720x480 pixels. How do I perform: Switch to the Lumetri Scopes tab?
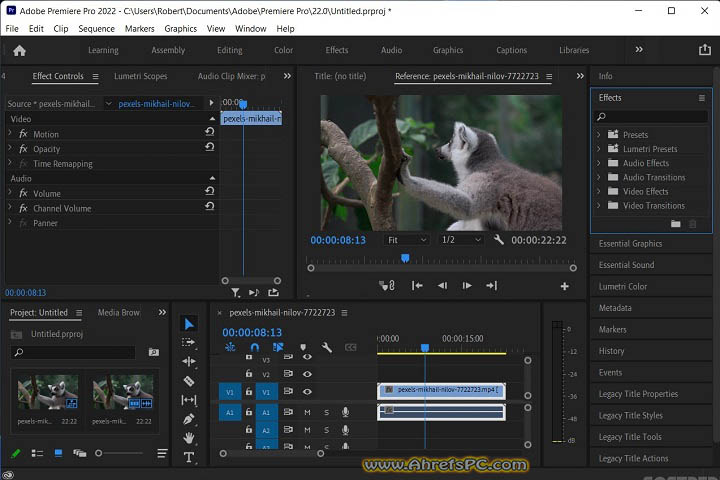tap(141, 76)
